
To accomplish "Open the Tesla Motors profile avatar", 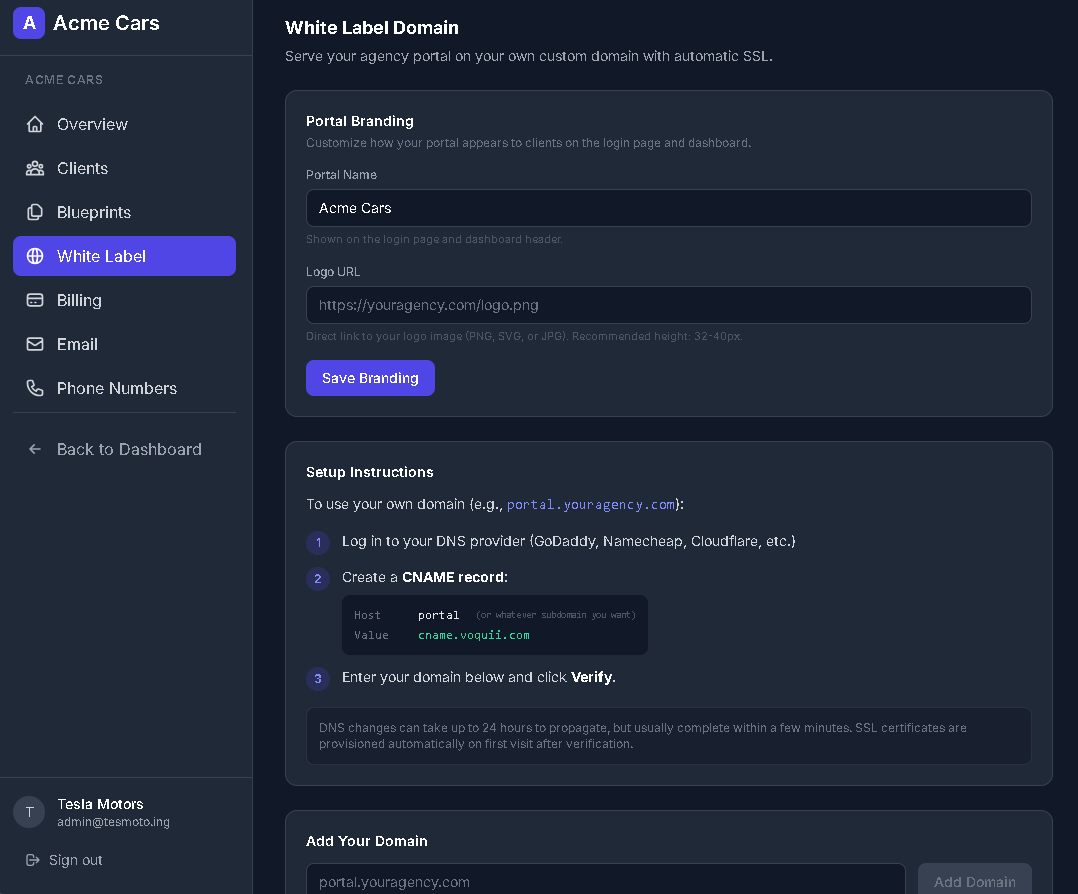I will (29, 812).
